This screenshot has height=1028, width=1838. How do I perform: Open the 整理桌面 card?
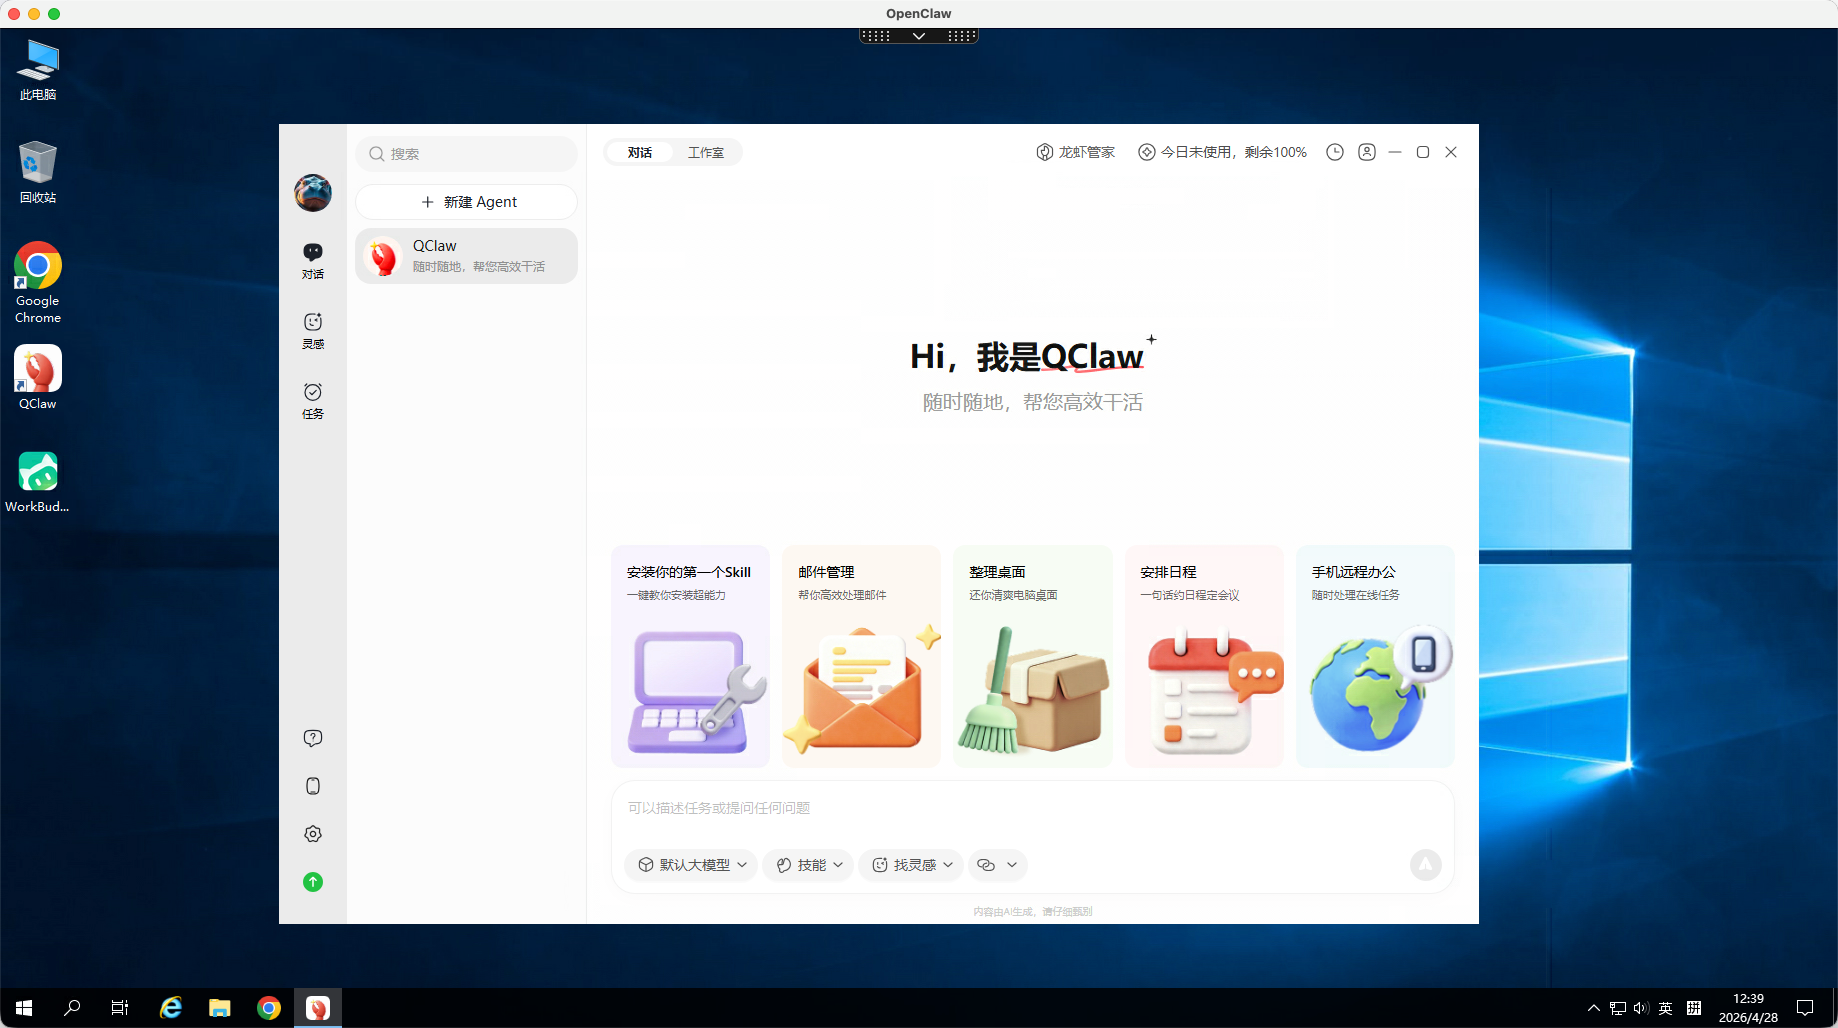coord(1033,656)
